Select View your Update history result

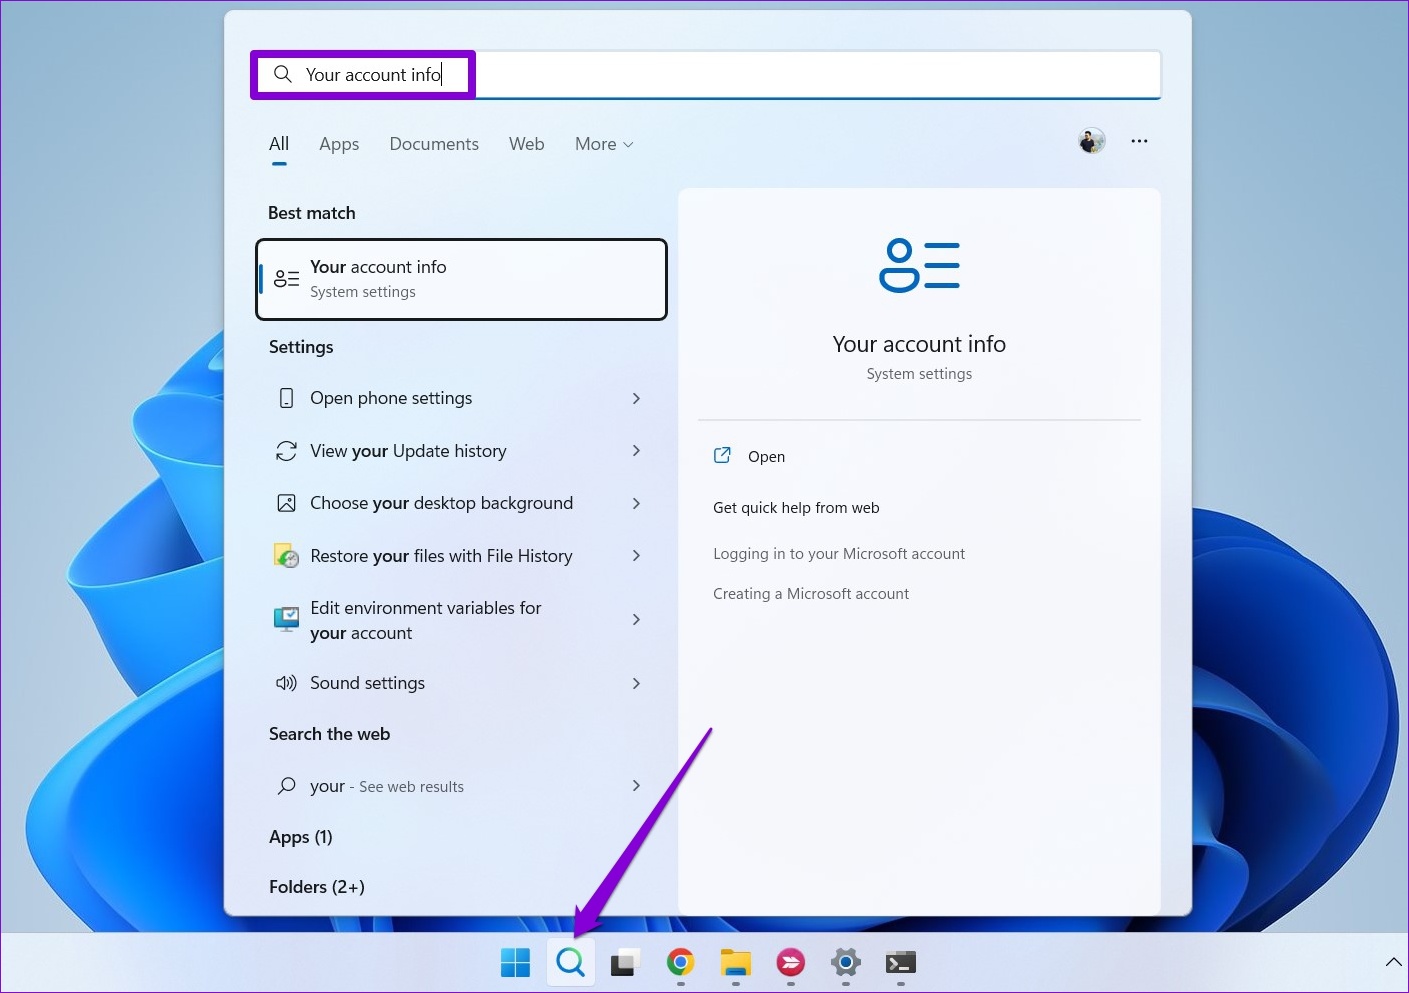click(461, 451)
